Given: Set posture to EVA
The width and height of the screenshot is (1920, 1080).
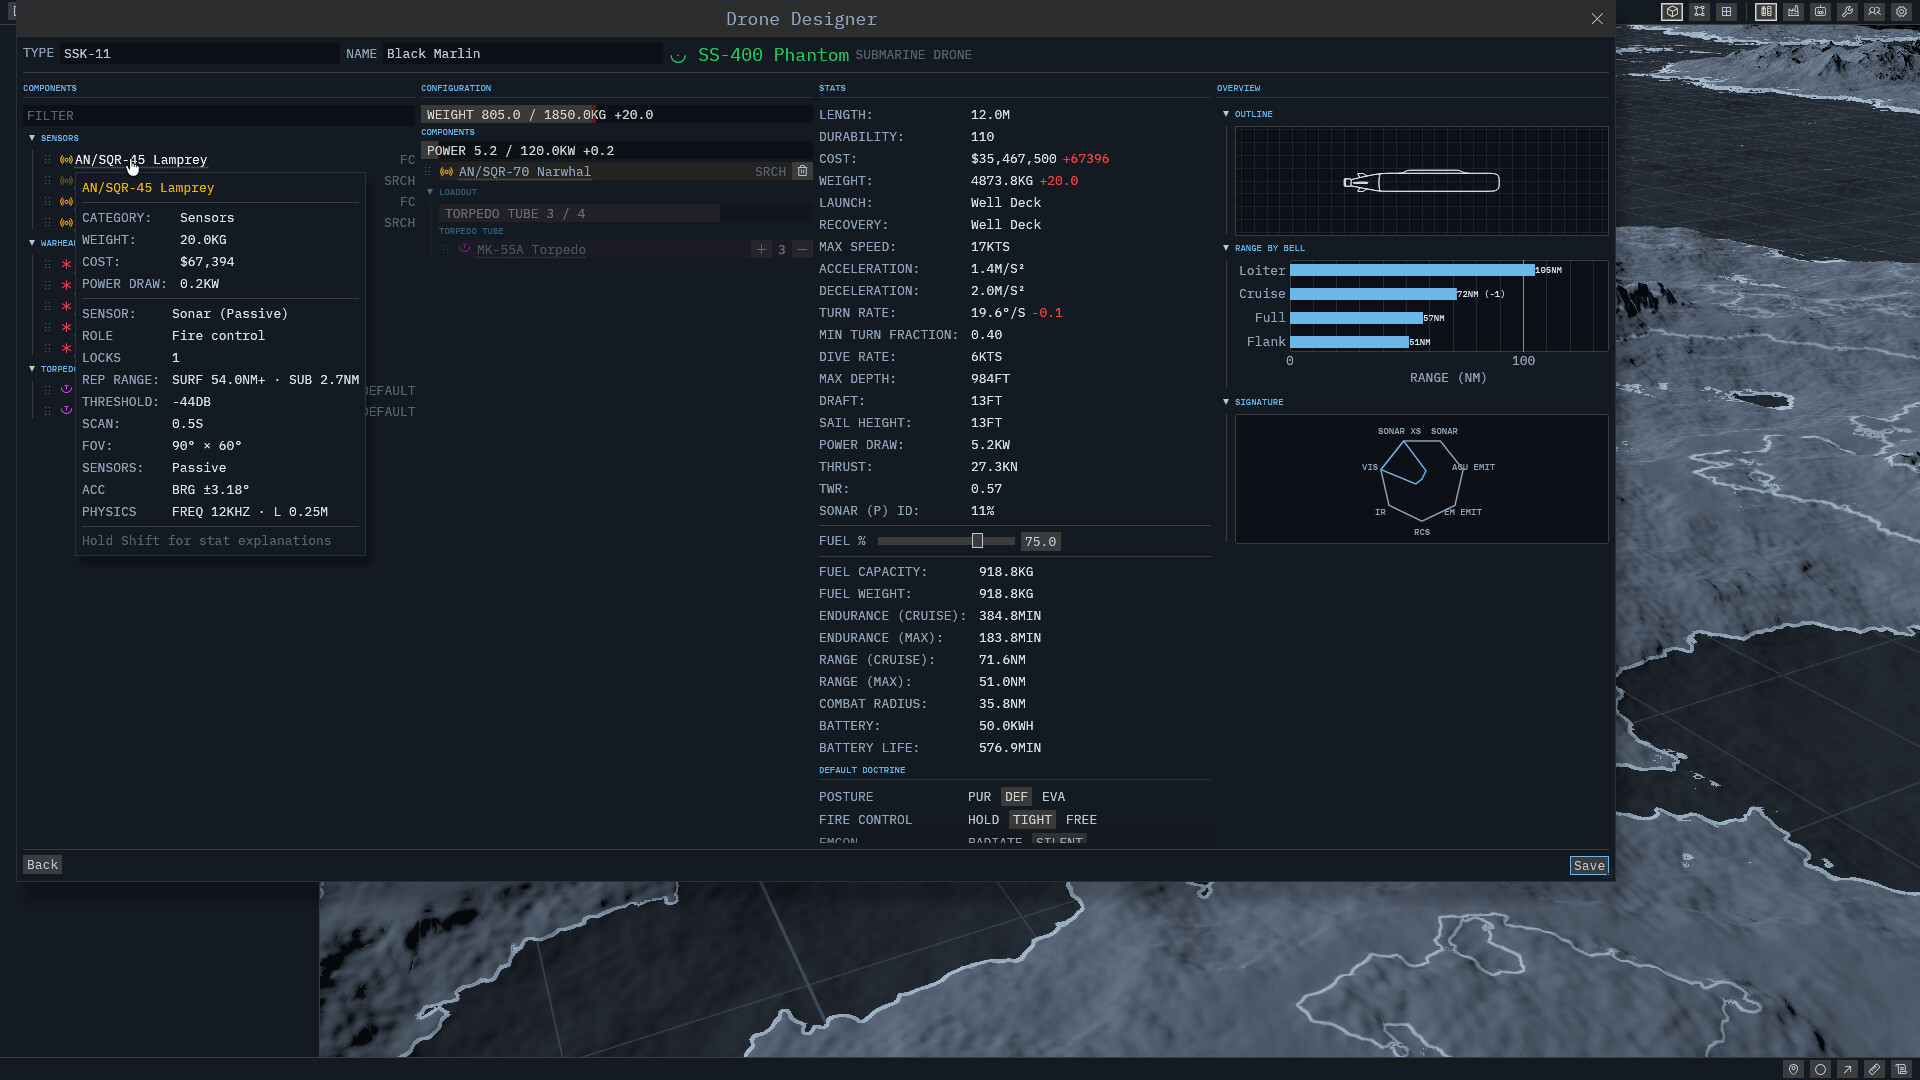Looking at the screenshot, I should click(x=1053, y=797).
